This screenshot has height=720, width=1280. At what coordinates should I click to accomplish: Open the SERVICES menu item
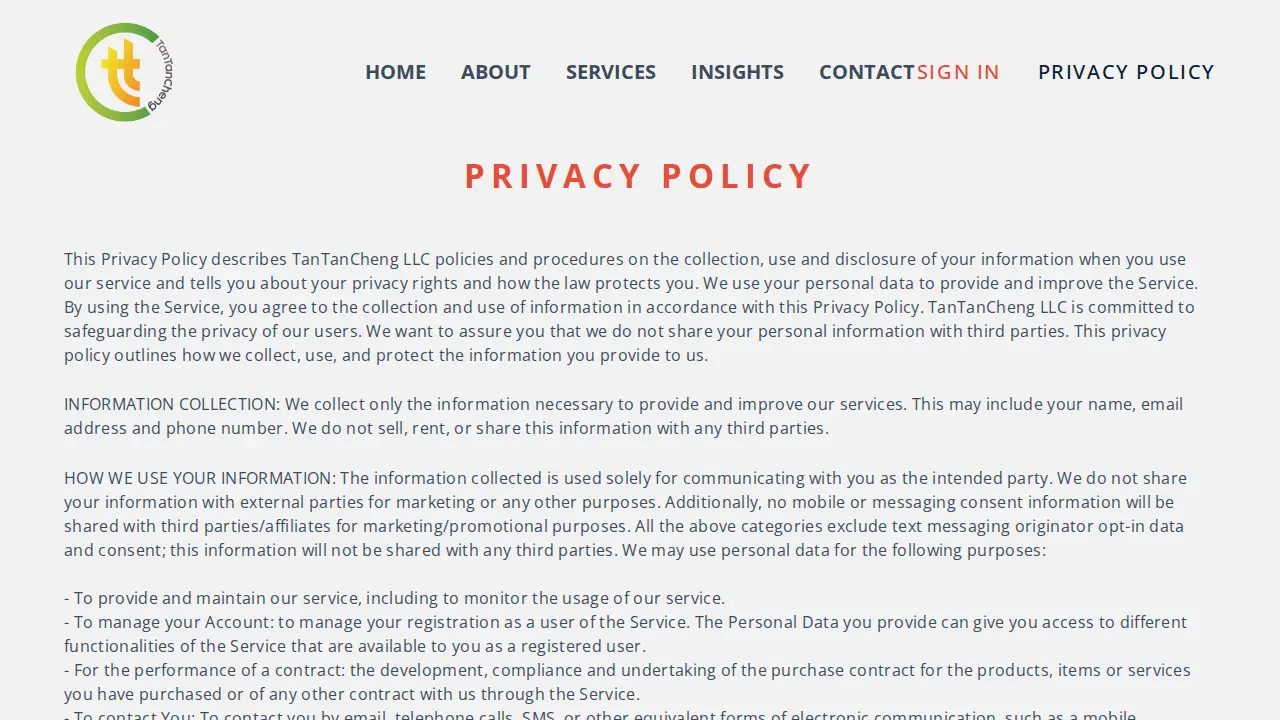pyautogui.click(x=611, y=72)
